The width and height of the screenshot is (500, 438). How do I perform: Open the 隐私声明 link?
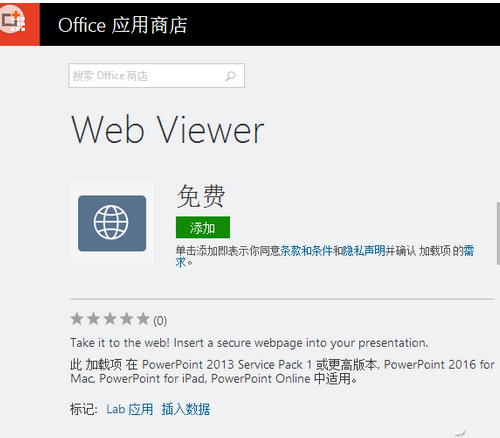point(364,251)
